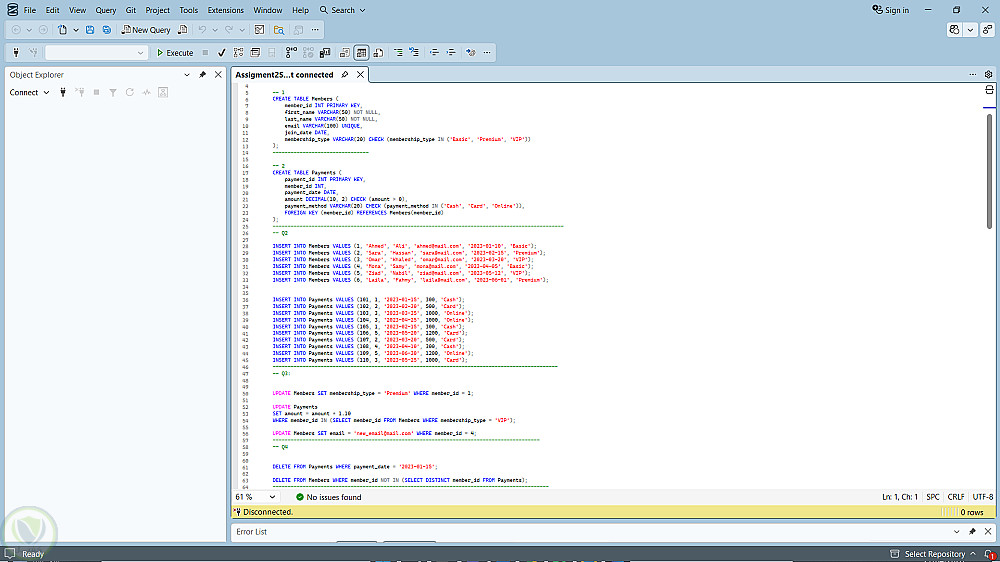Click the Save file icon
The width and height of the screenshot is (1000, 562).
point(90,30)
